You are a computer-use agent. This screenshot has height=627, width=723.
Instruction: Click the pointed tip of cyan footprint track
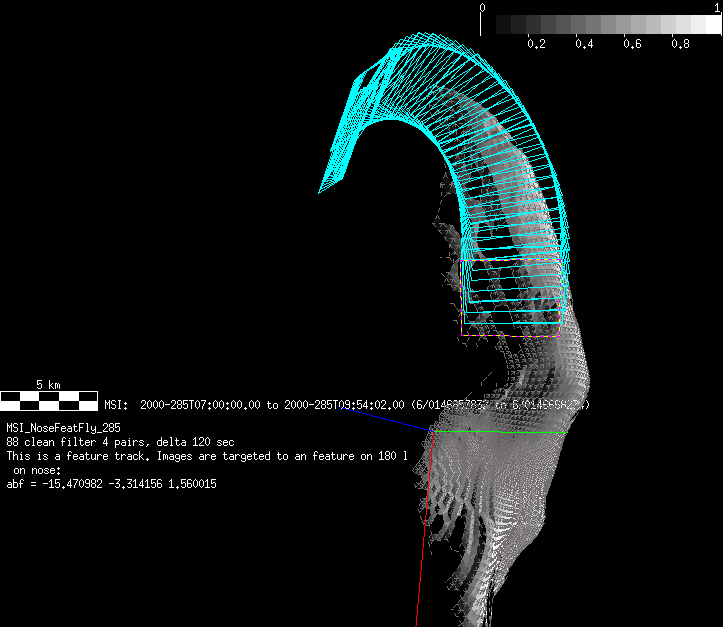coord(321,191)
